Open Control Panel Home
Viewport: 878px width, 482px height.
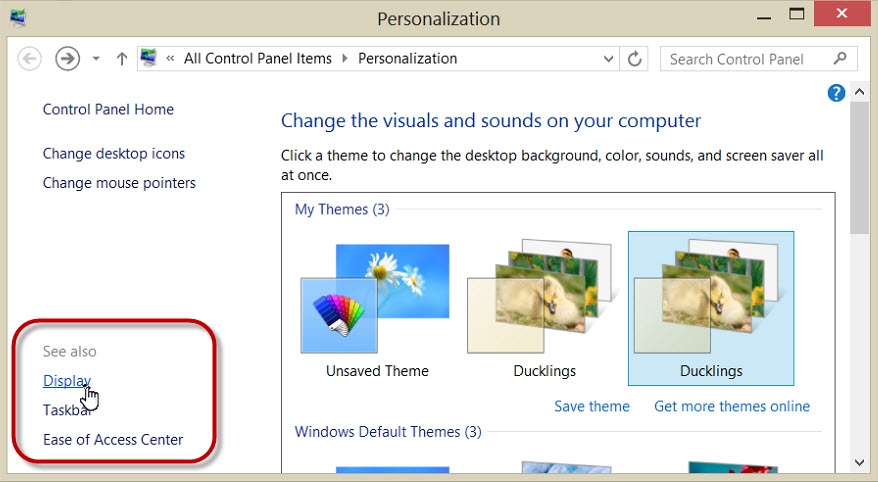pos(108,110)
